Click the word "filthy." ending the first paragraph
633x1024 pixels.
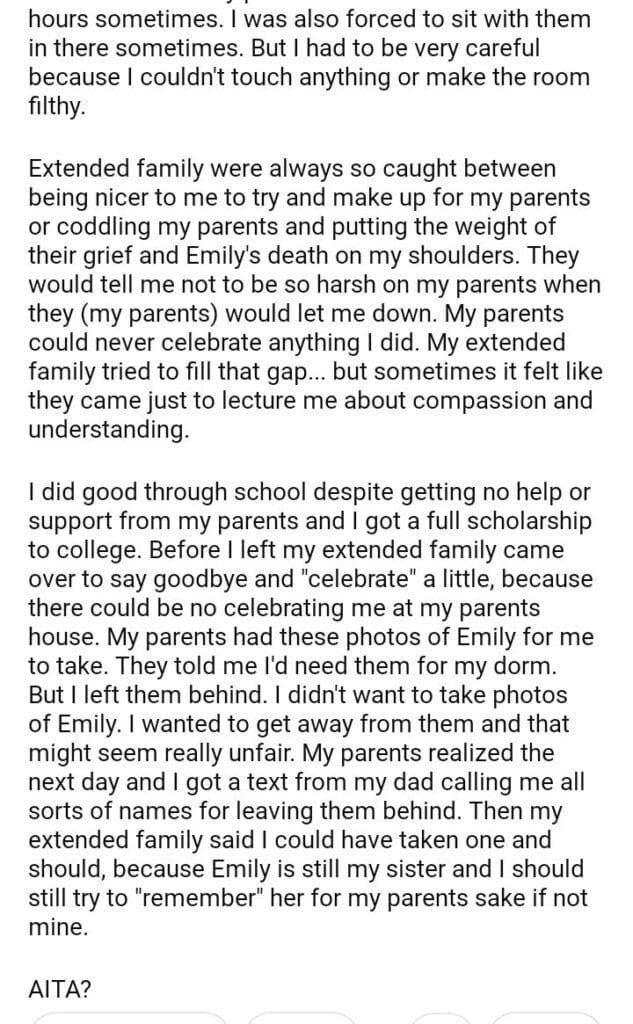(58, 105)
